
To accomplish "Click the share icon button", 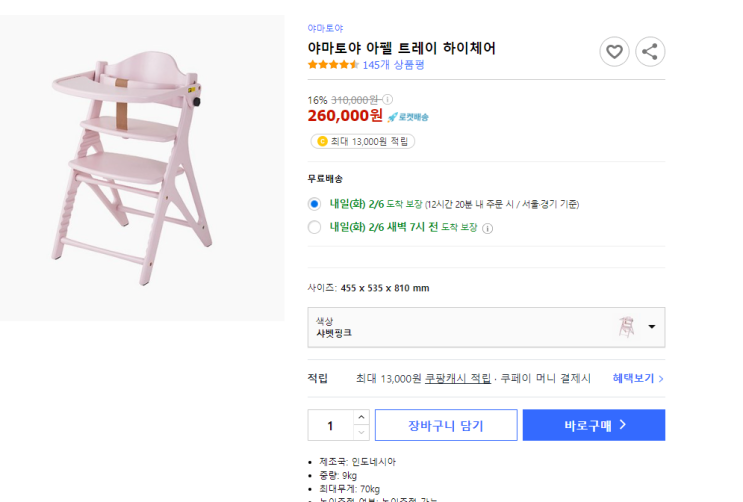I will pos(650,52).
